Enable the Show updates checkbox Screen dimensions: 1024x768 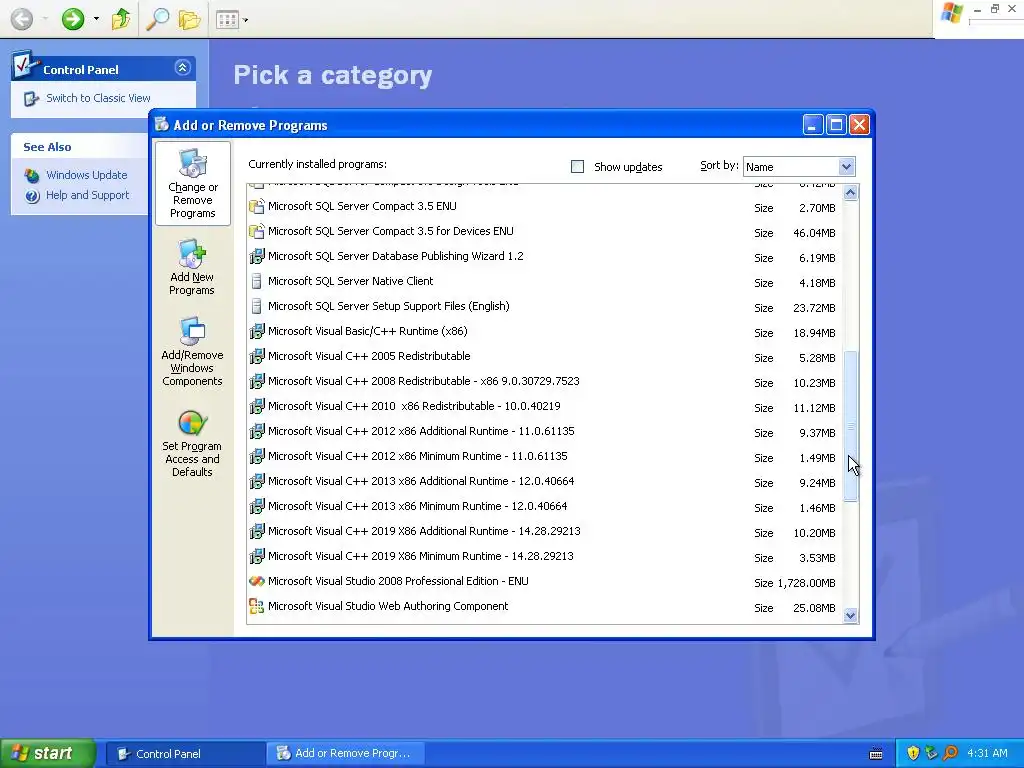pyautogui.click(x=577, y=167)
